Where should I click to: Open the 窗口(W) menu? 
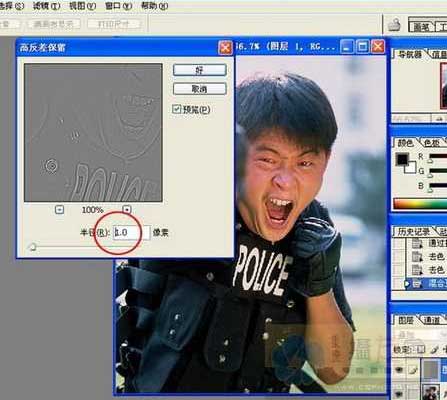[118, 6]
